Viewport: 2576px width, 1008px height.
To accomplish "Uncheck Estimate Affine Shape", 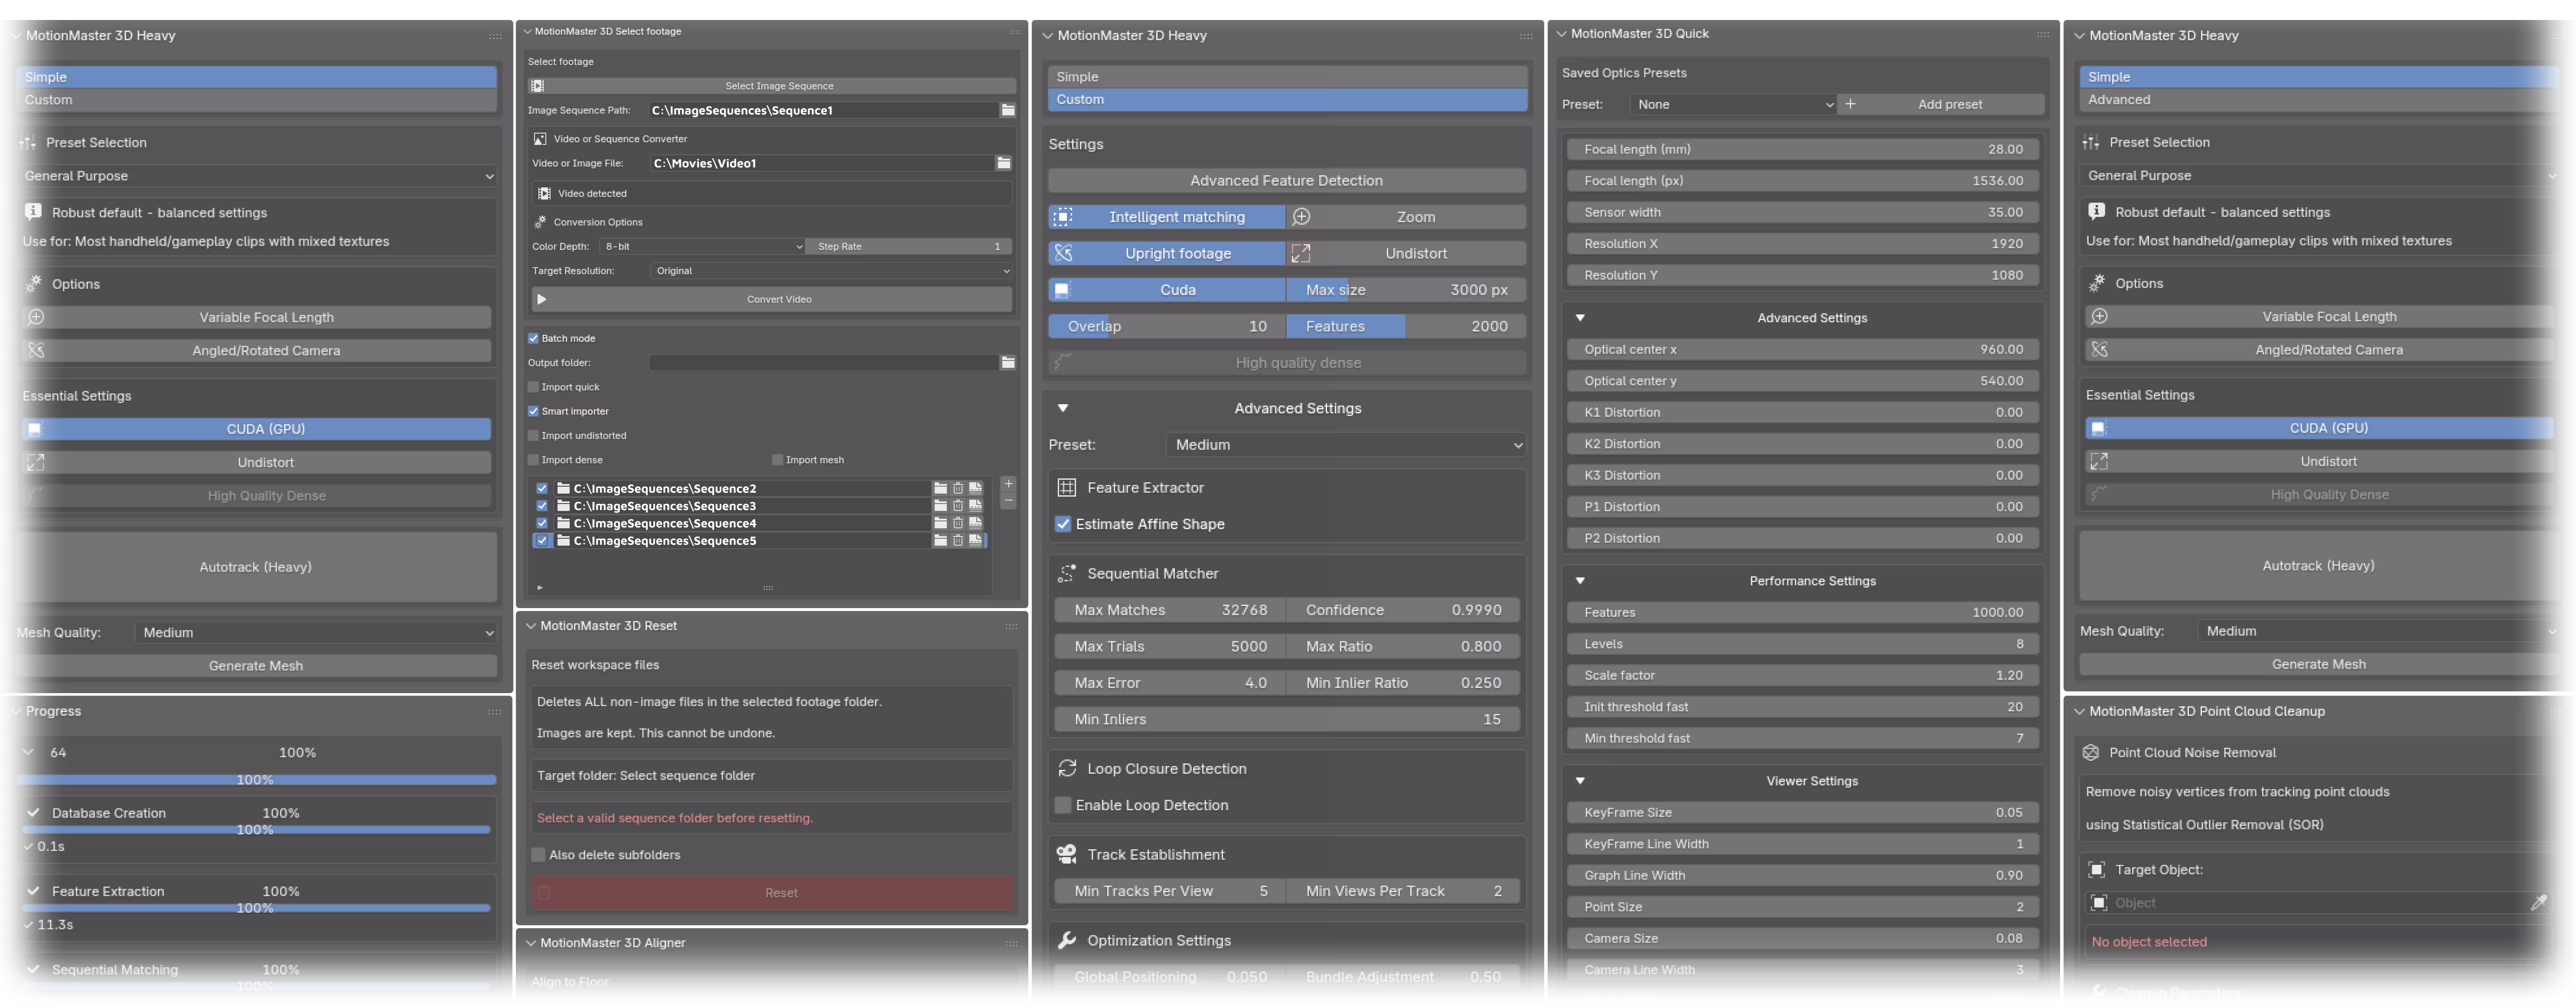I will point(1063,524).
